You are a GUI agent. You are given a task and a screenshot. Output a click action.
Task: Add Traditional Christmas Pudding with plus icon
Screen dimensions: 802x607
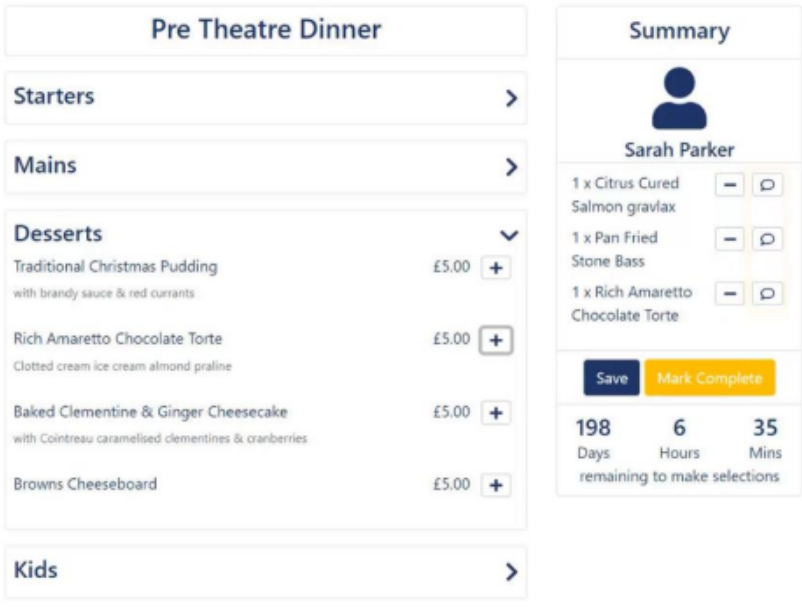click(496, 268)
